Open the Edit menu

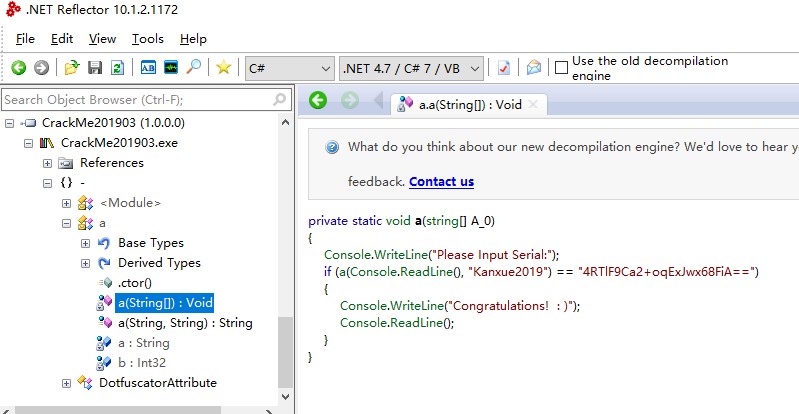pos(62,39)
